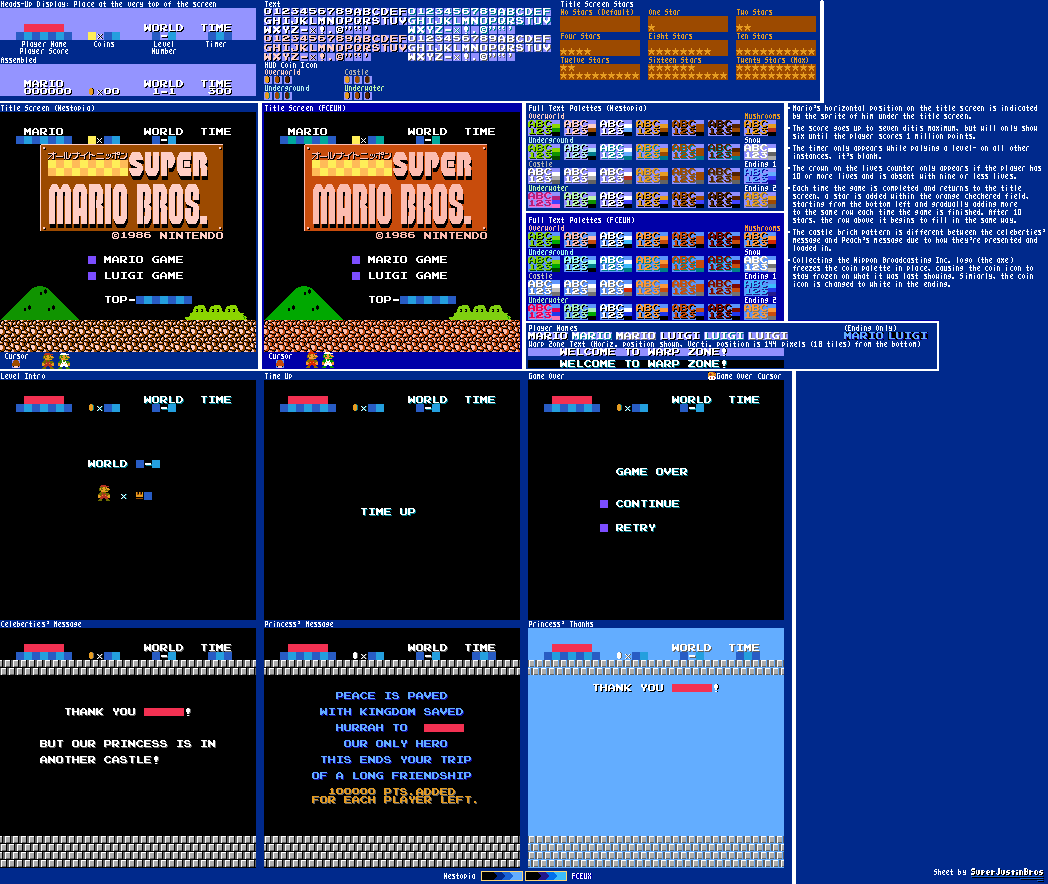Open SuperJustinBros credit link
This screenshot has height=884, width=1048.
(x=1007, y=872)
